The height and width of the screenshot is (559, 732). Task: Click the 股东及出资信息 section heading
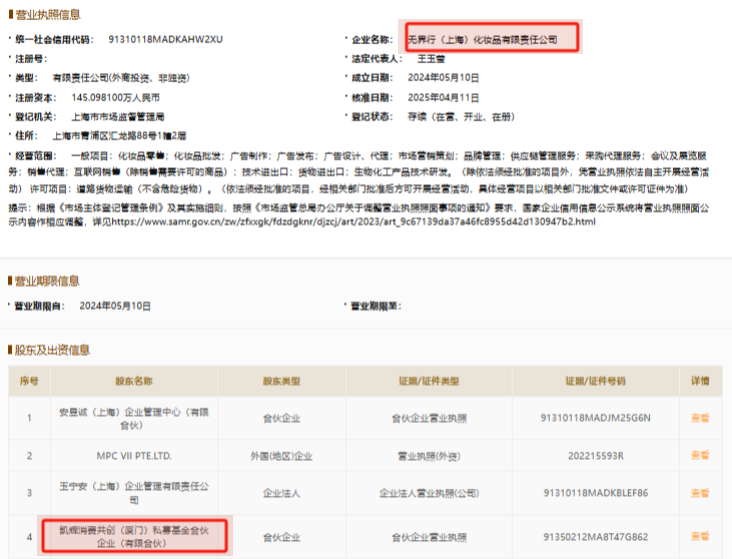coord(52,350)
